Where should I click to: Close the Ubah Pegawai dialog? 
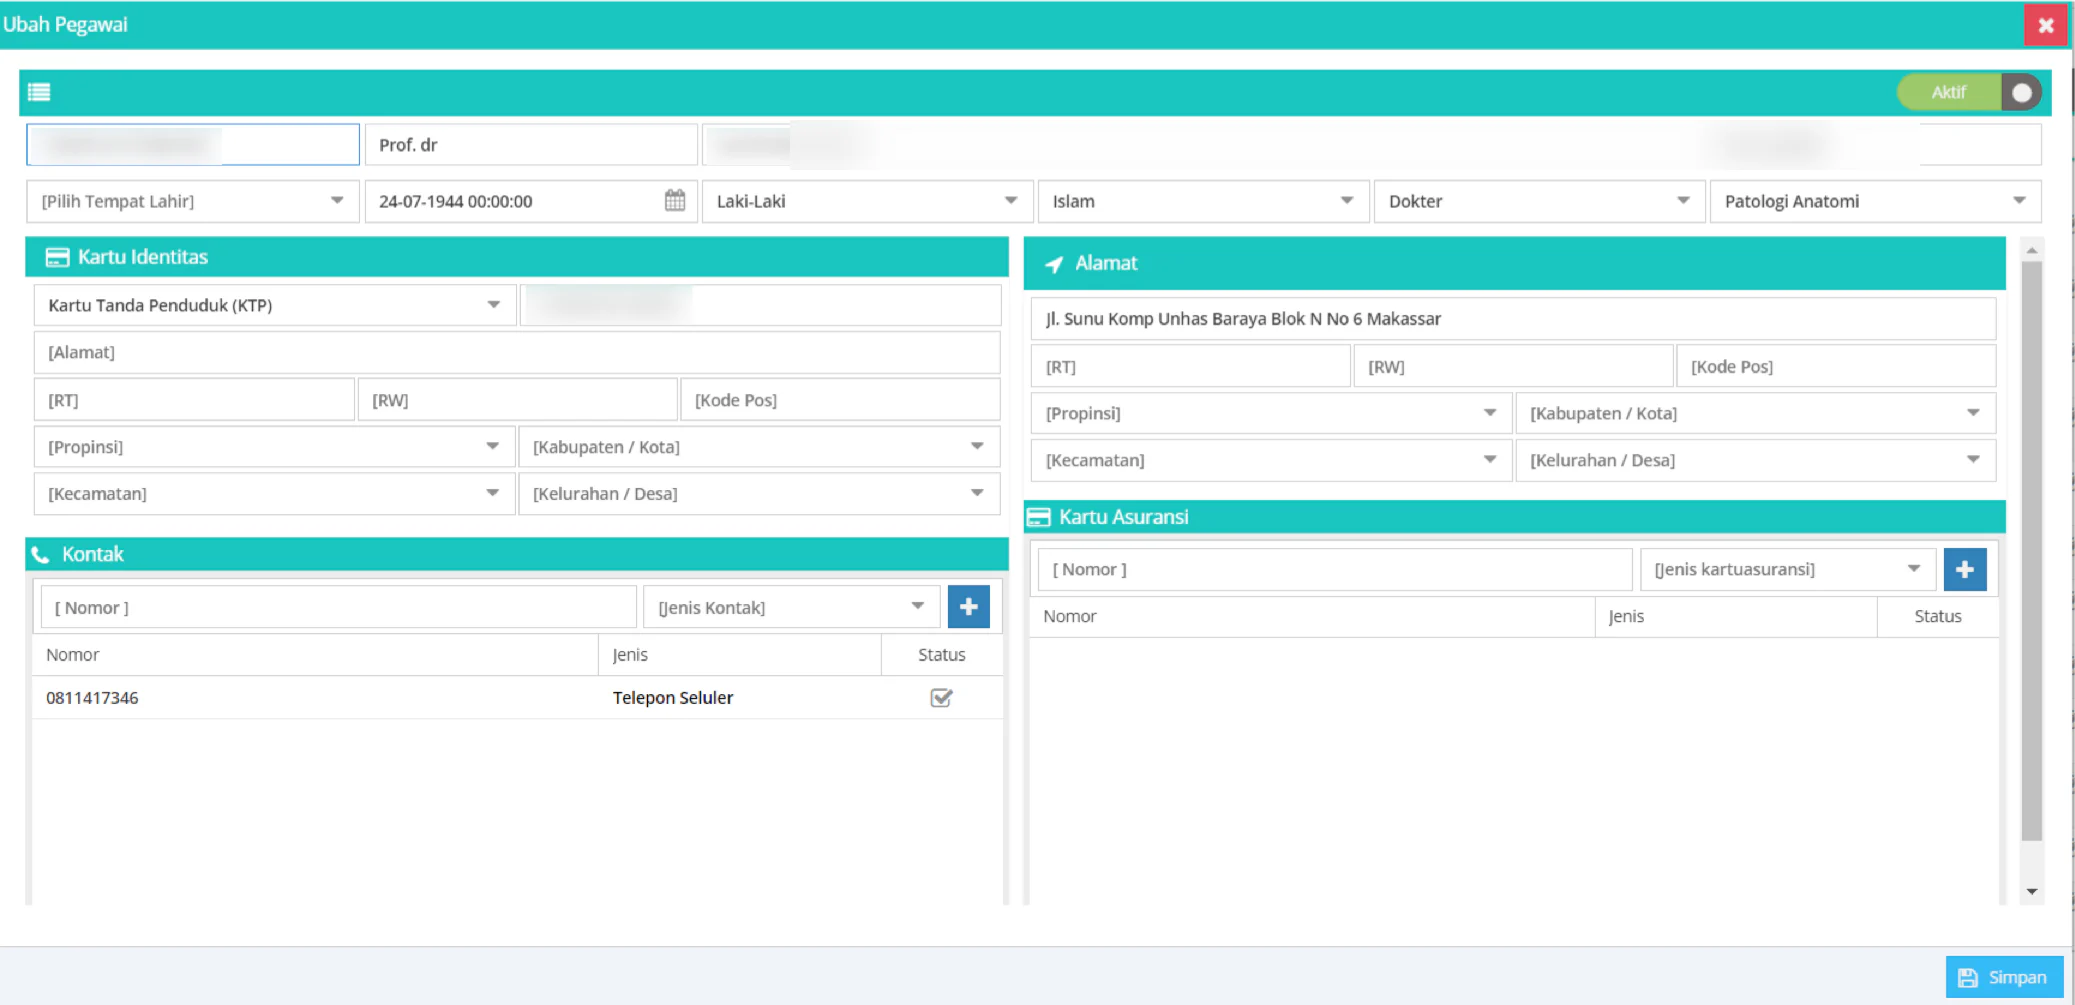click(x=2046, y=25)
